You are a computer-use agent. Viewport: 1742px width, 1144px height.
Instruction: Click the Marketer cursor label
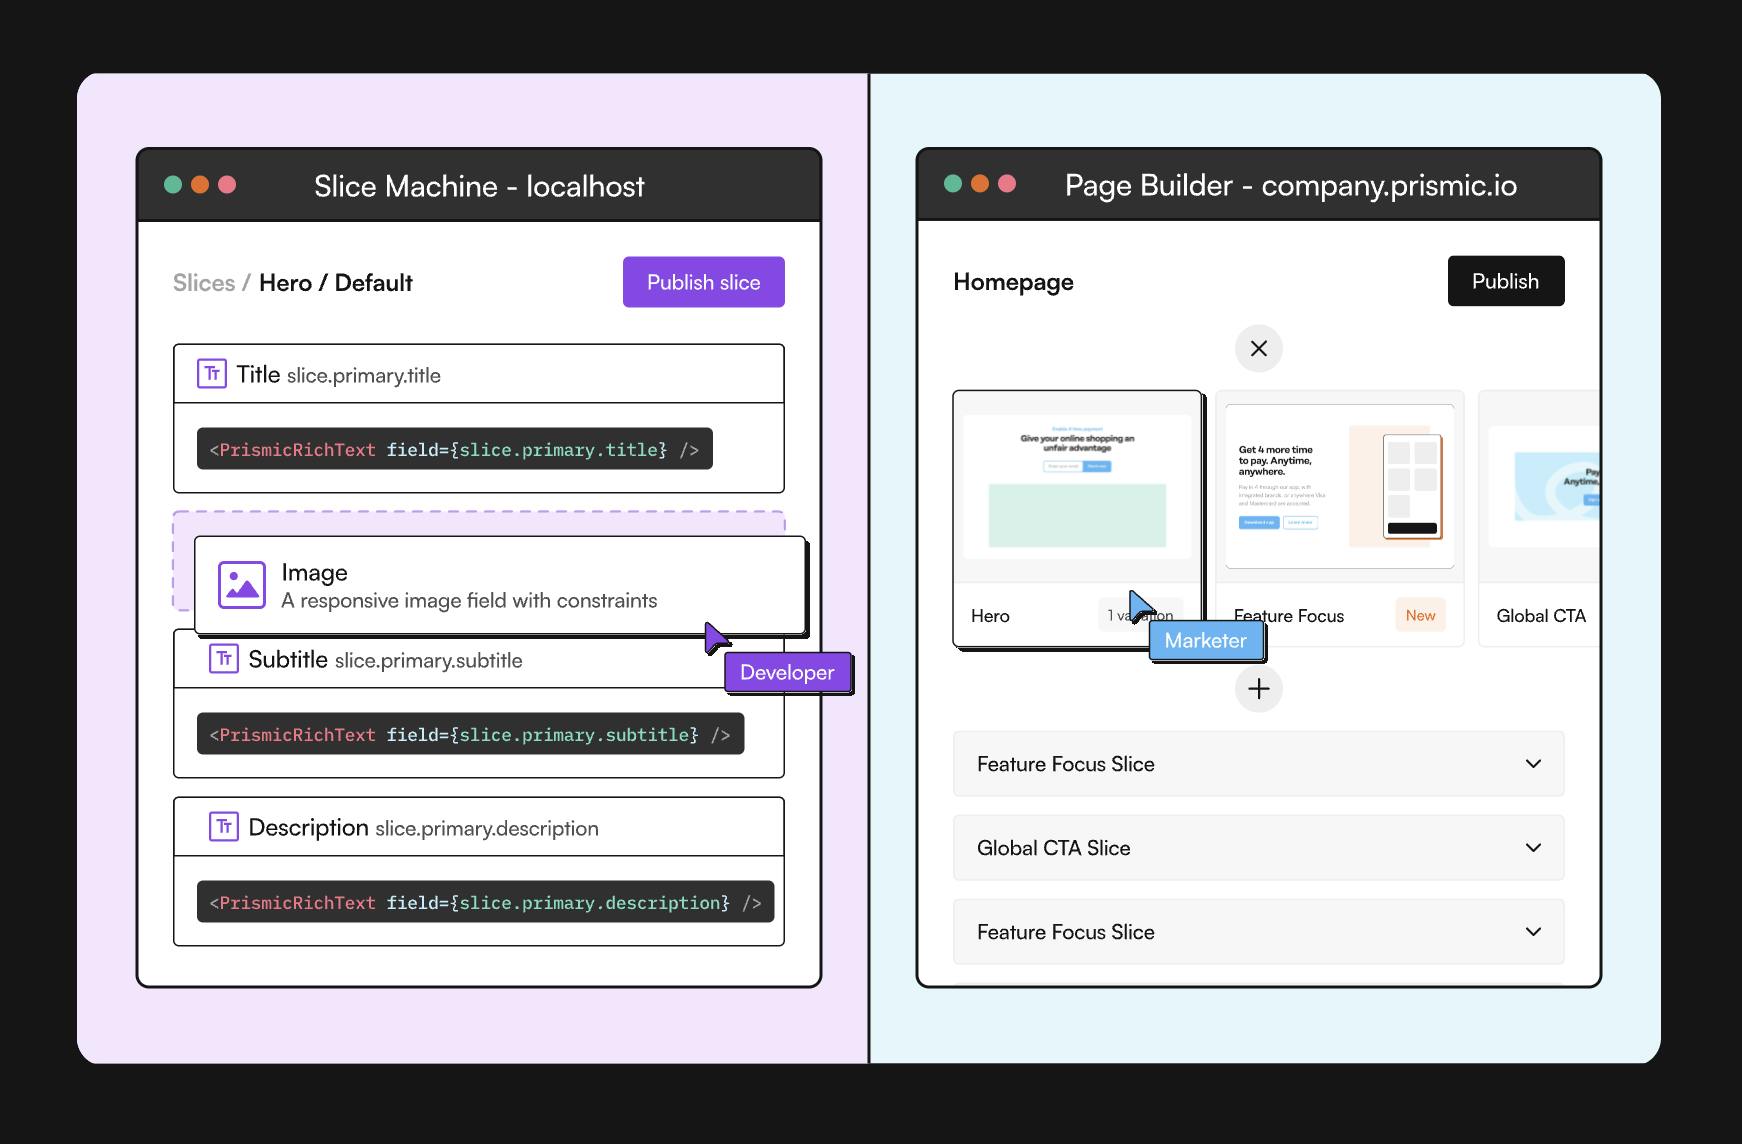[1206, 641]
